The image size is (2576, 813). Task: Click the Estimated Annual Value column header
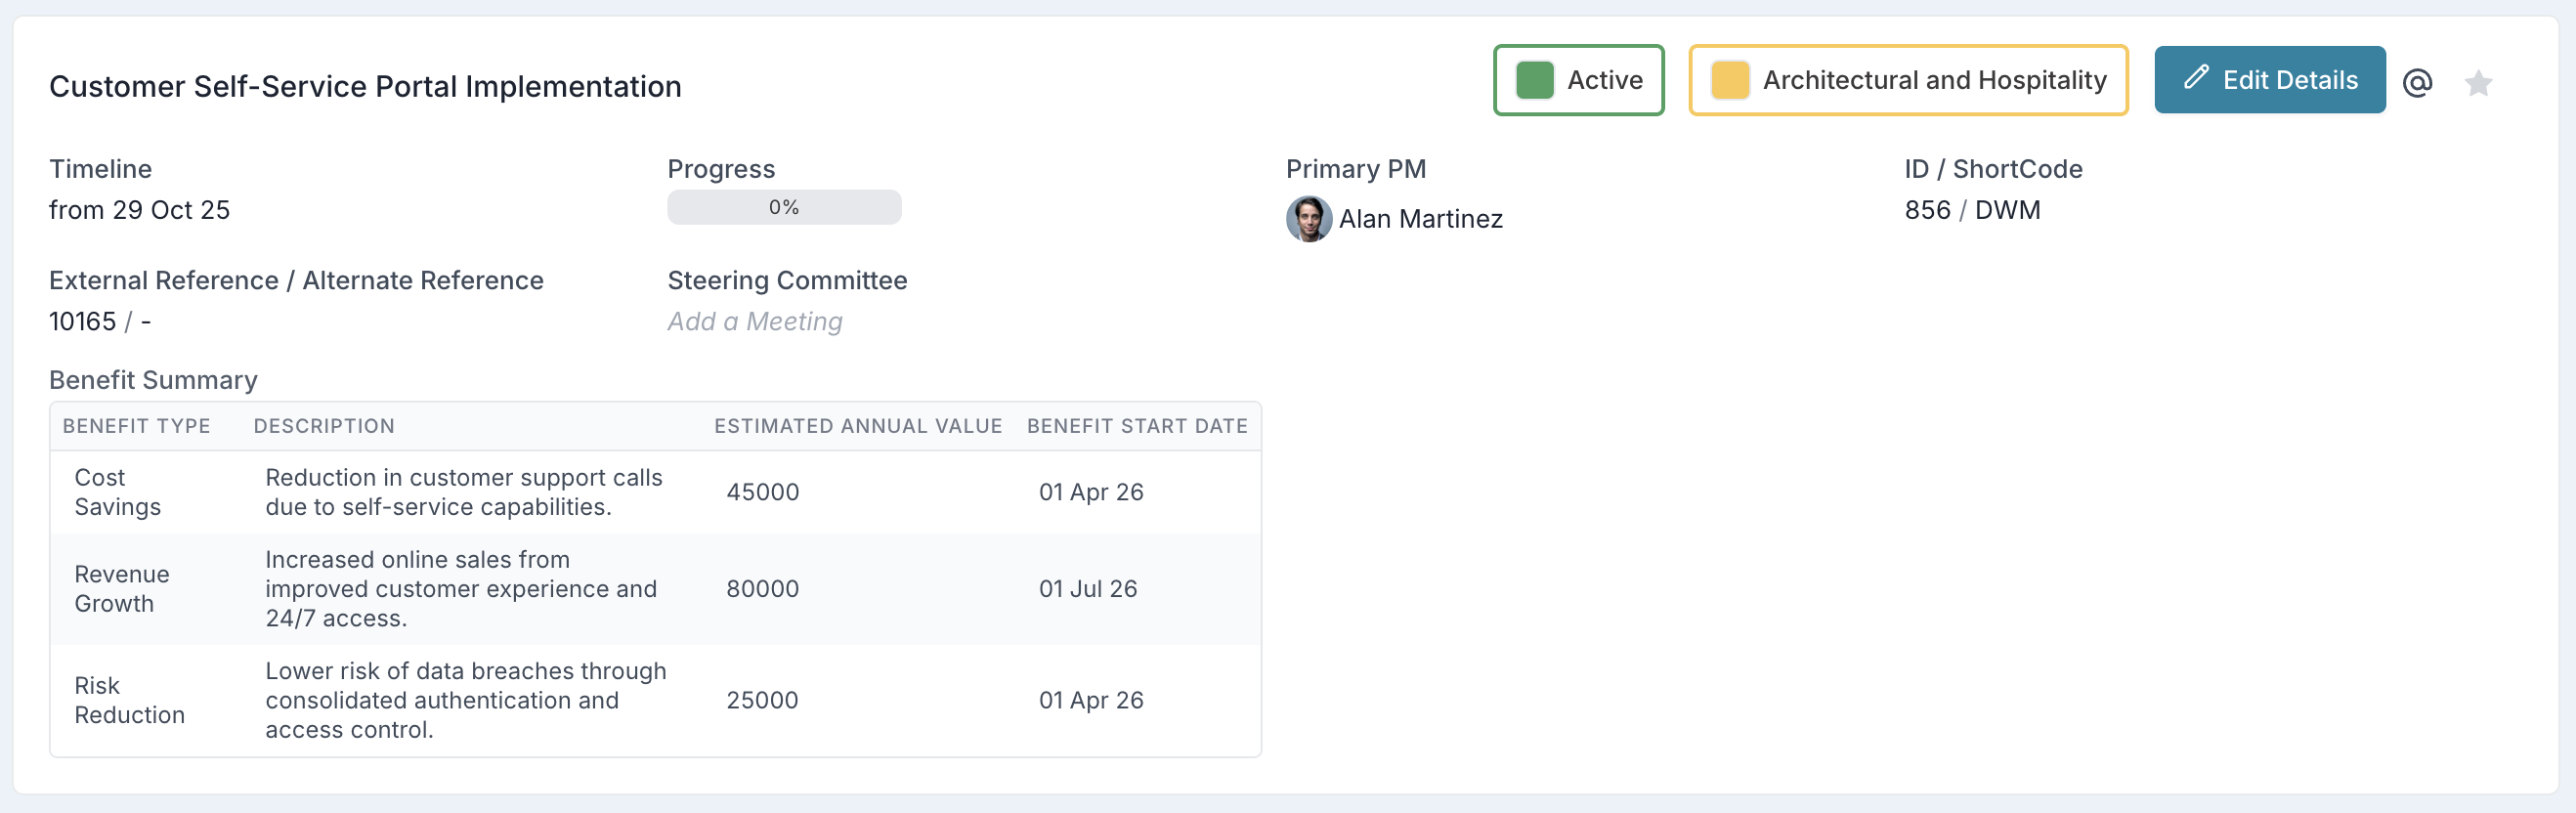pyautogui.click(x=857, y=426)
